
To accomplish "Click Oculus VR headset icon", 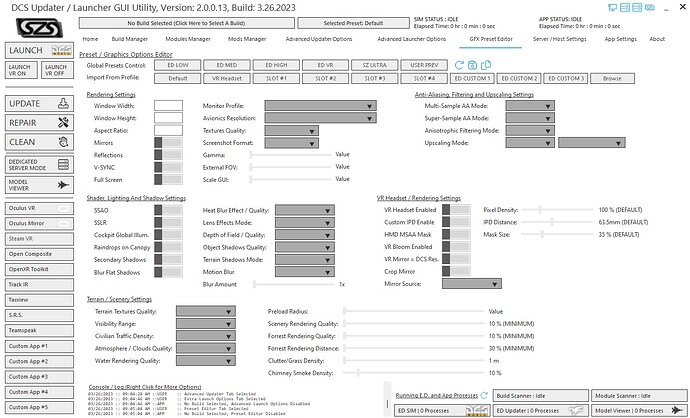I will coord(63,208).
